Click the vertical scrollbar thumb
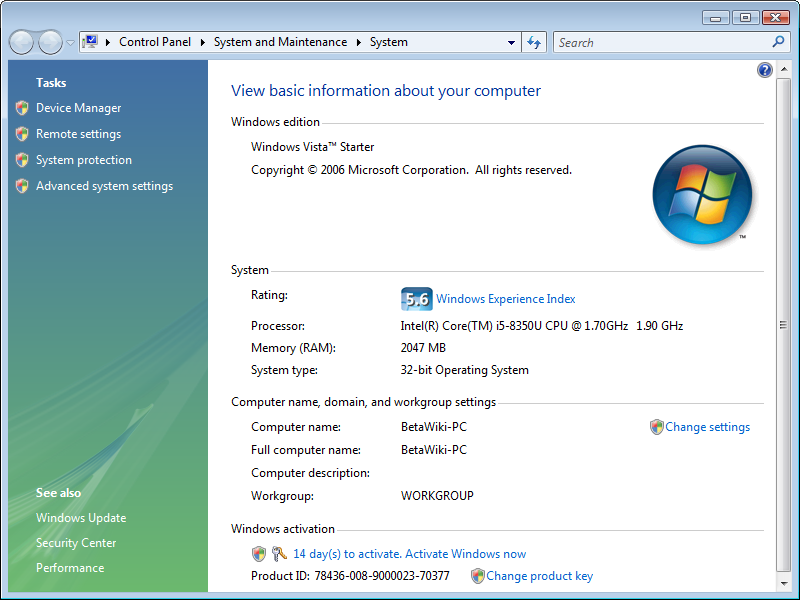Viewport: 800px width, 600px height. coord(784,325)
